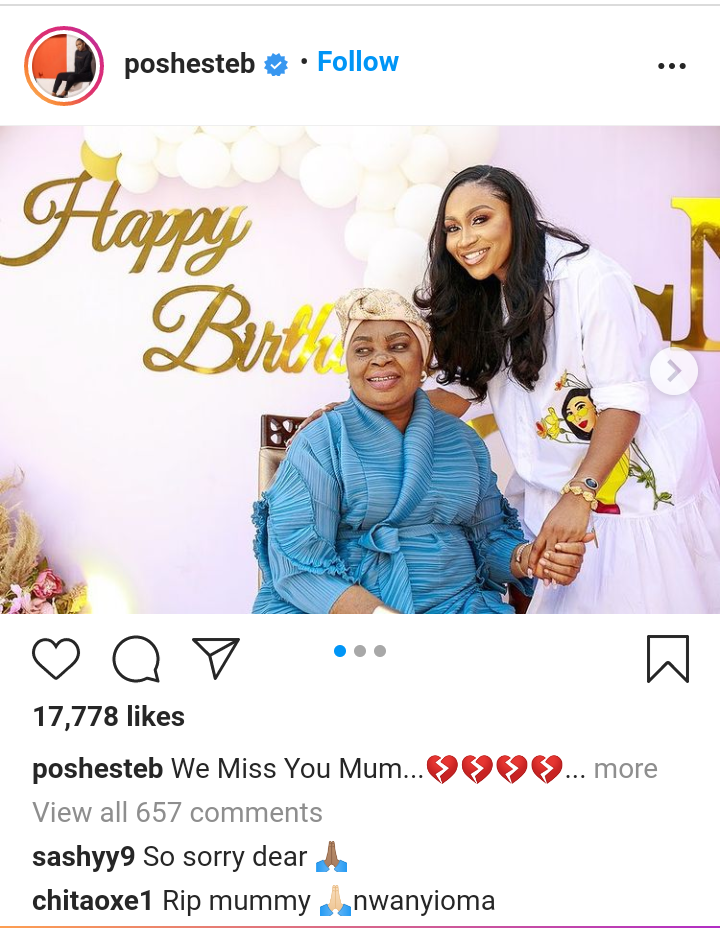Expand caption by clicking more
Image resolution: width=720 pixels, height=928 pixels.
(x=625, y=769)
